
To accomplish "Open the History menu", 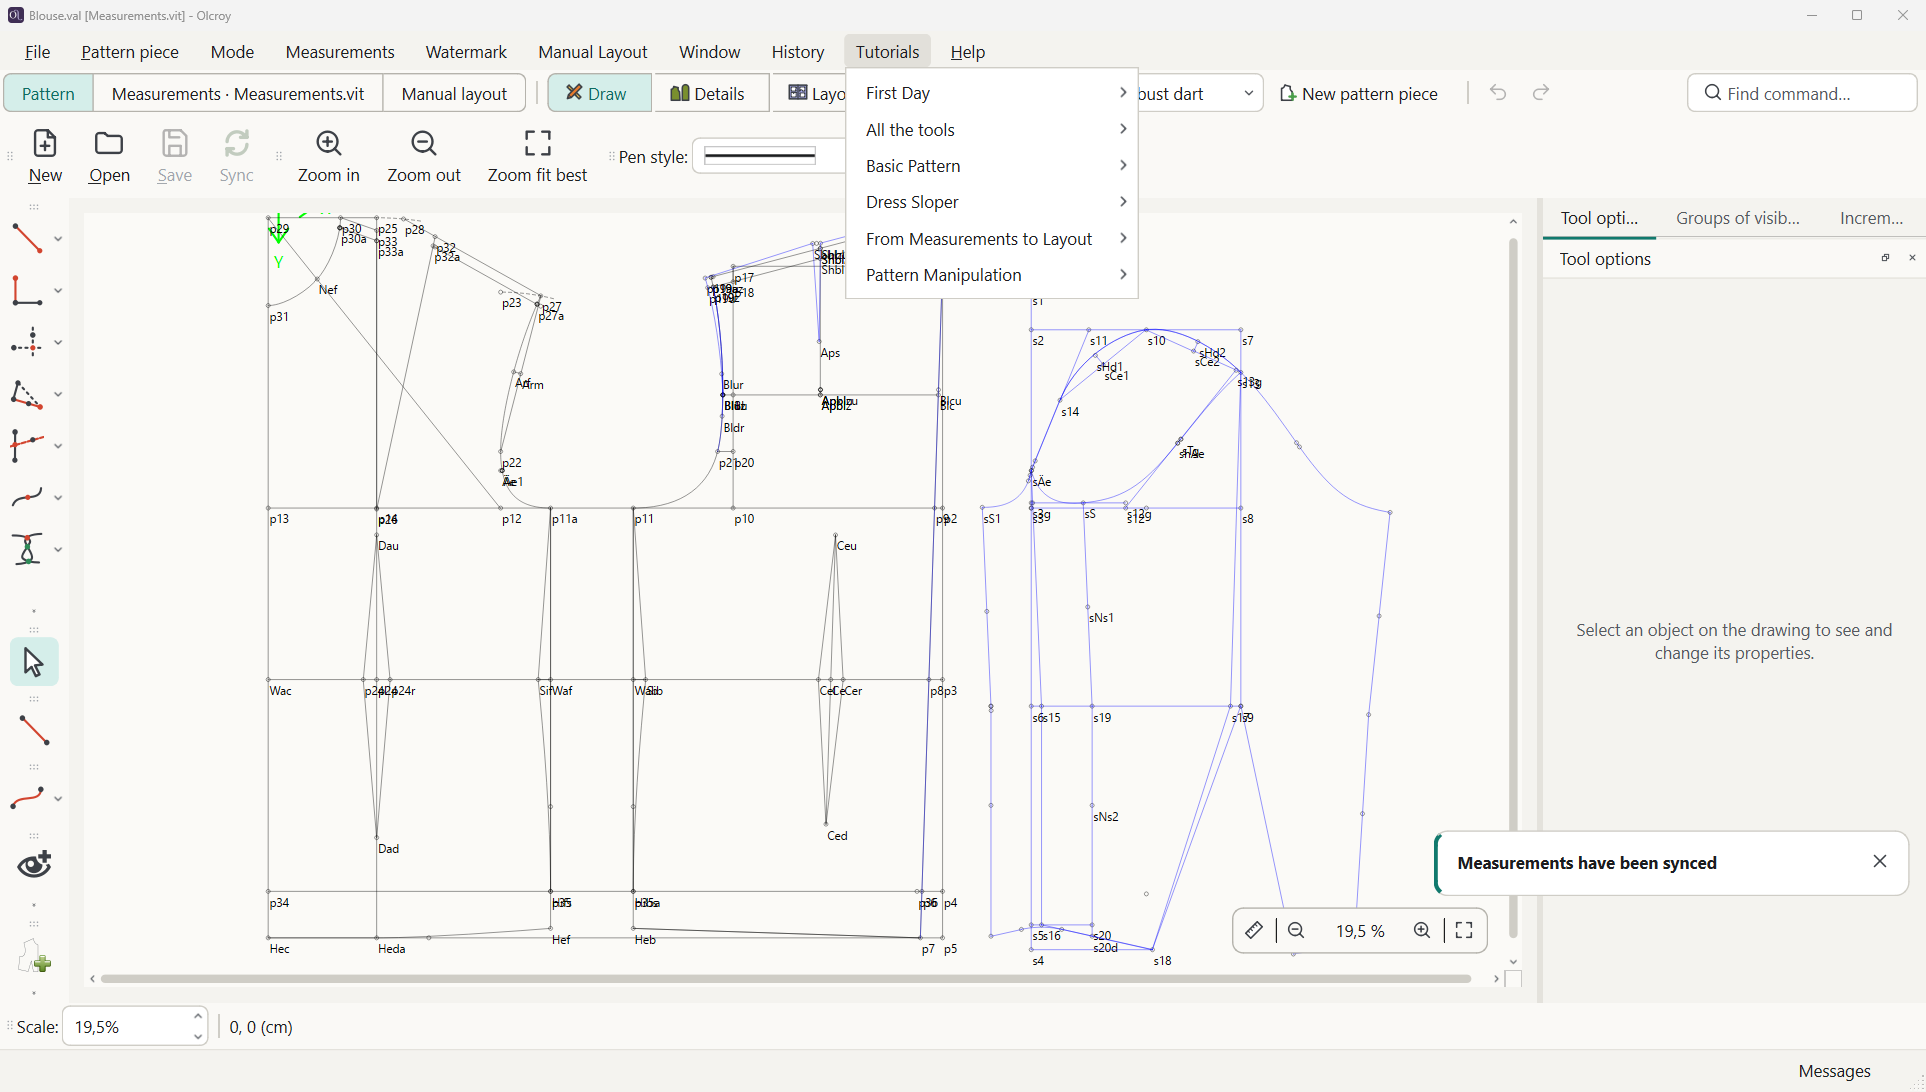I will tap(797, 52).
